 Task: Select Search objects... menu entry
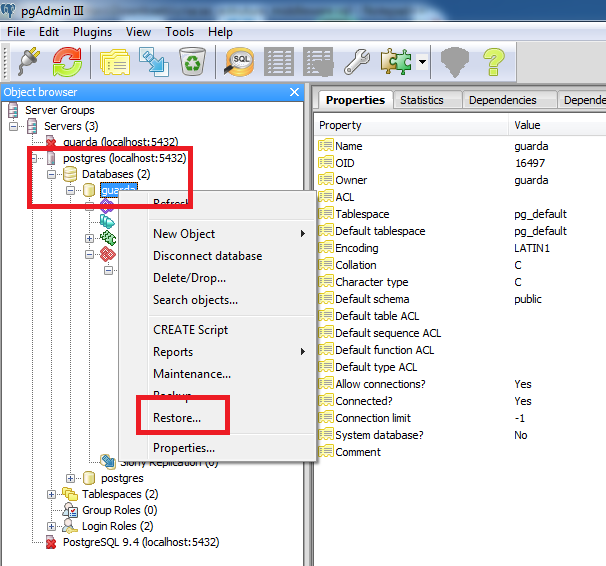[231, 300]
